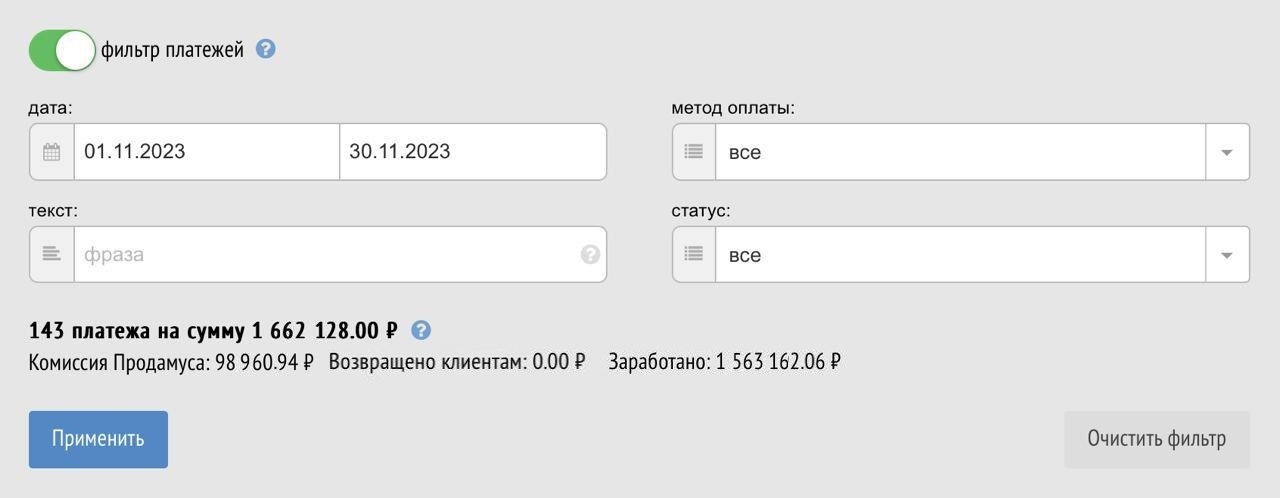This screenshot has width=1280, height=498.
Task: Click help icon next to payments total
Action: [421, 330]
